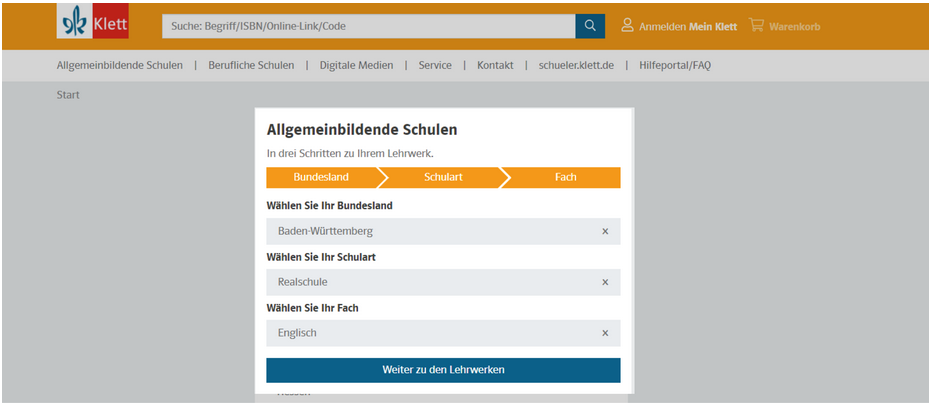Remove the Realschule selection with X

point(605,282)
